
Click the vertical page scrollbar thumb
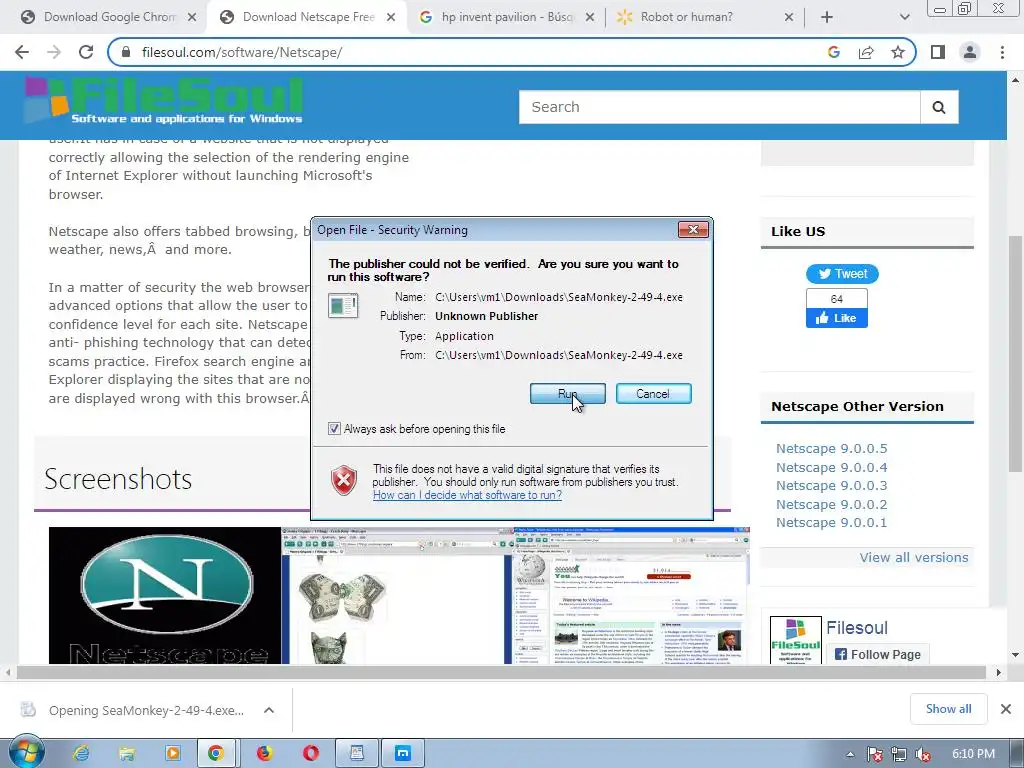coord(1015,353)
